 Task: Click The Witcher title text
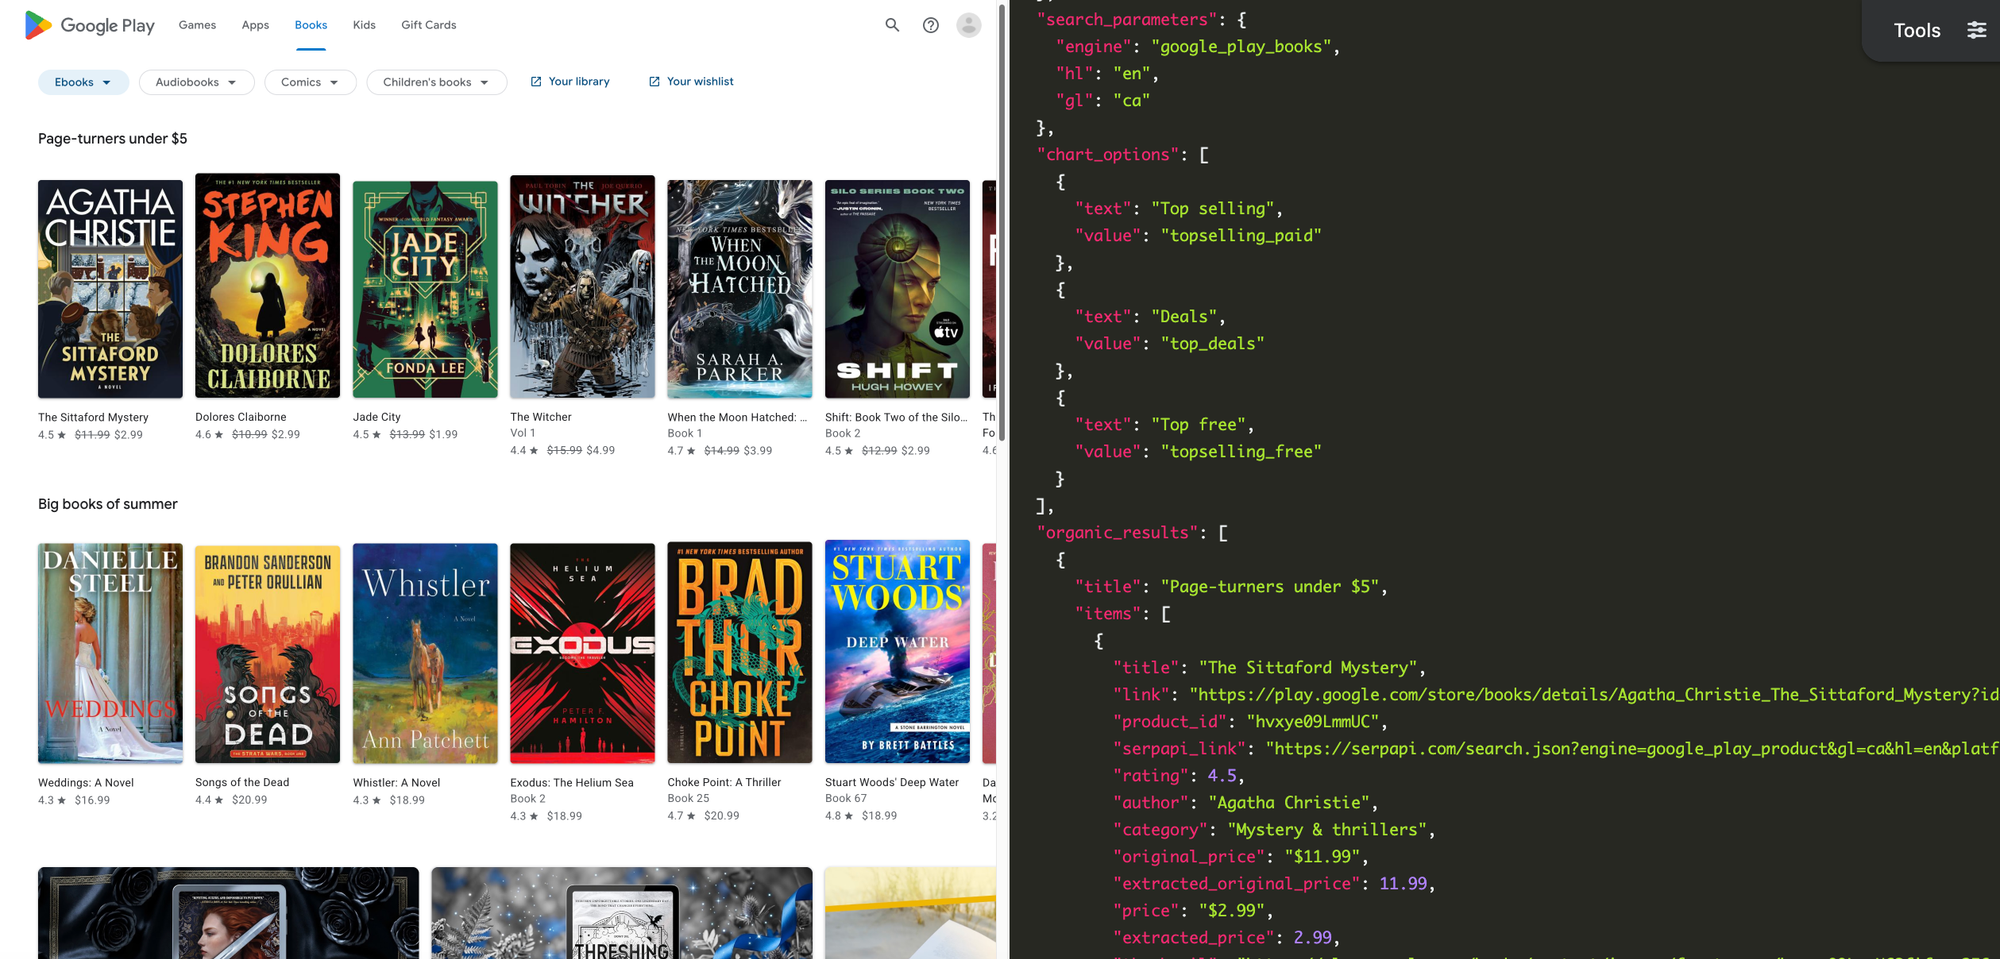coord(541,417)
